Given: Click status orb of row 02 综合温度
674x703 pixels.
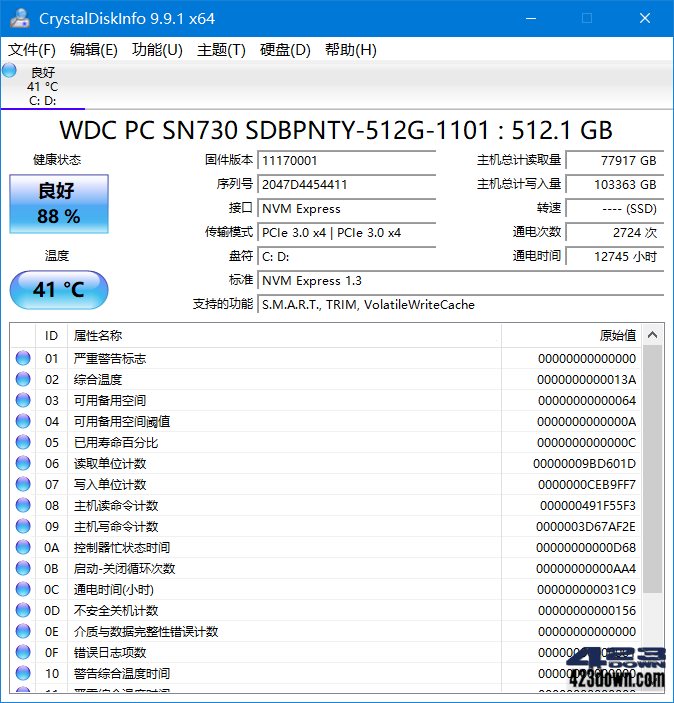Looking at the screenshot, I should tap(23, 379).
